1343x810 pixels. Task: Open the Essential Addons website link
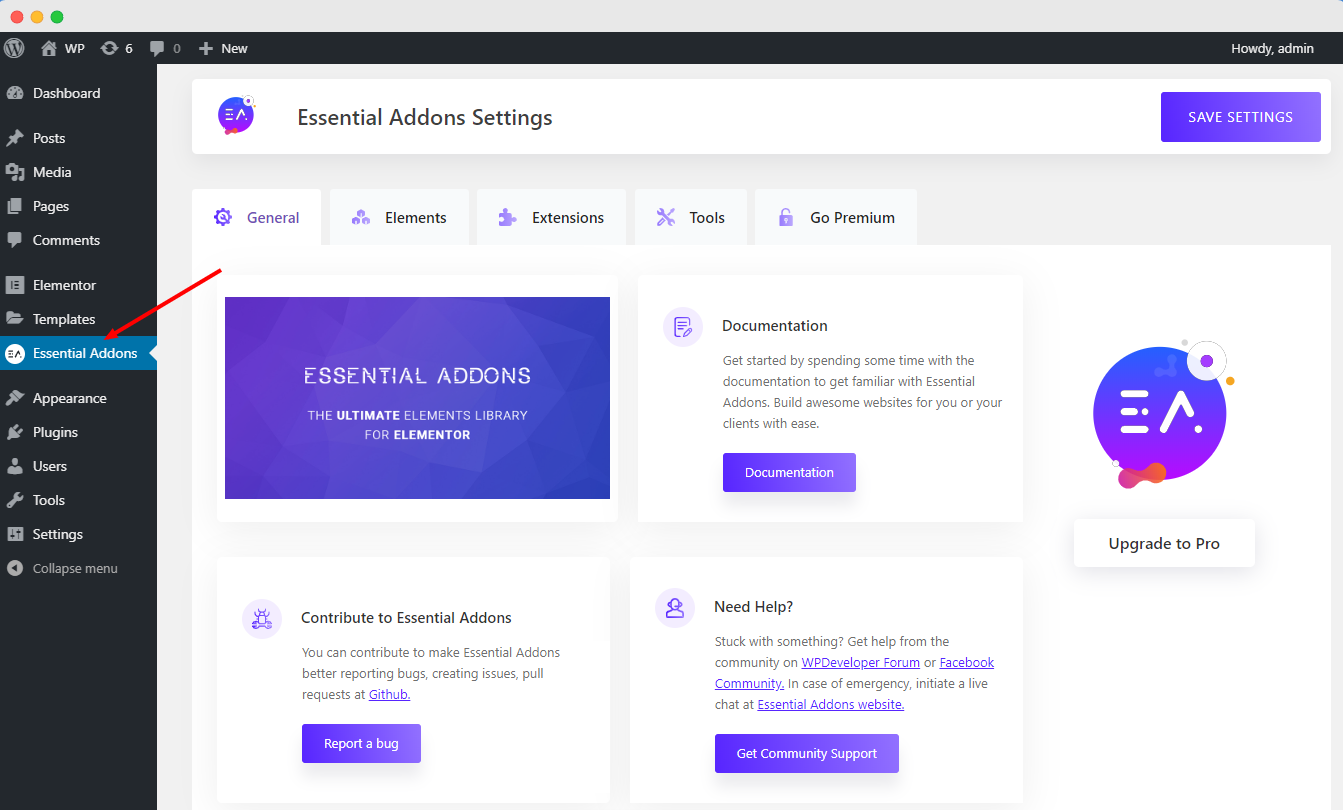[x=830, y=704]
